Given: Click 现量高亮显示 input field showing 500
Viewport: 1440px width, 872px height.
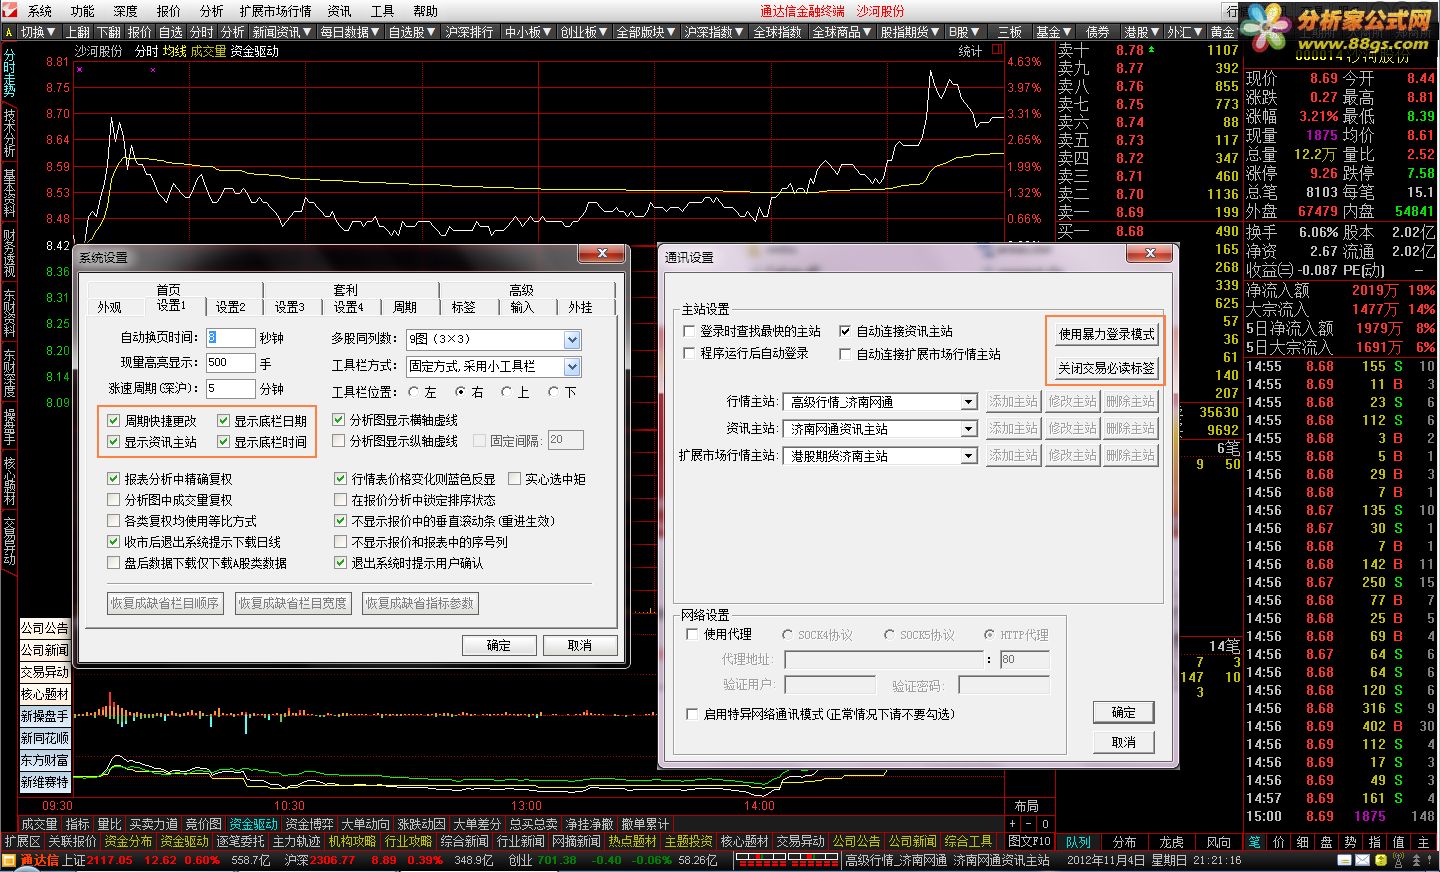Looking at the screenshot, I should tap(230, 363).
